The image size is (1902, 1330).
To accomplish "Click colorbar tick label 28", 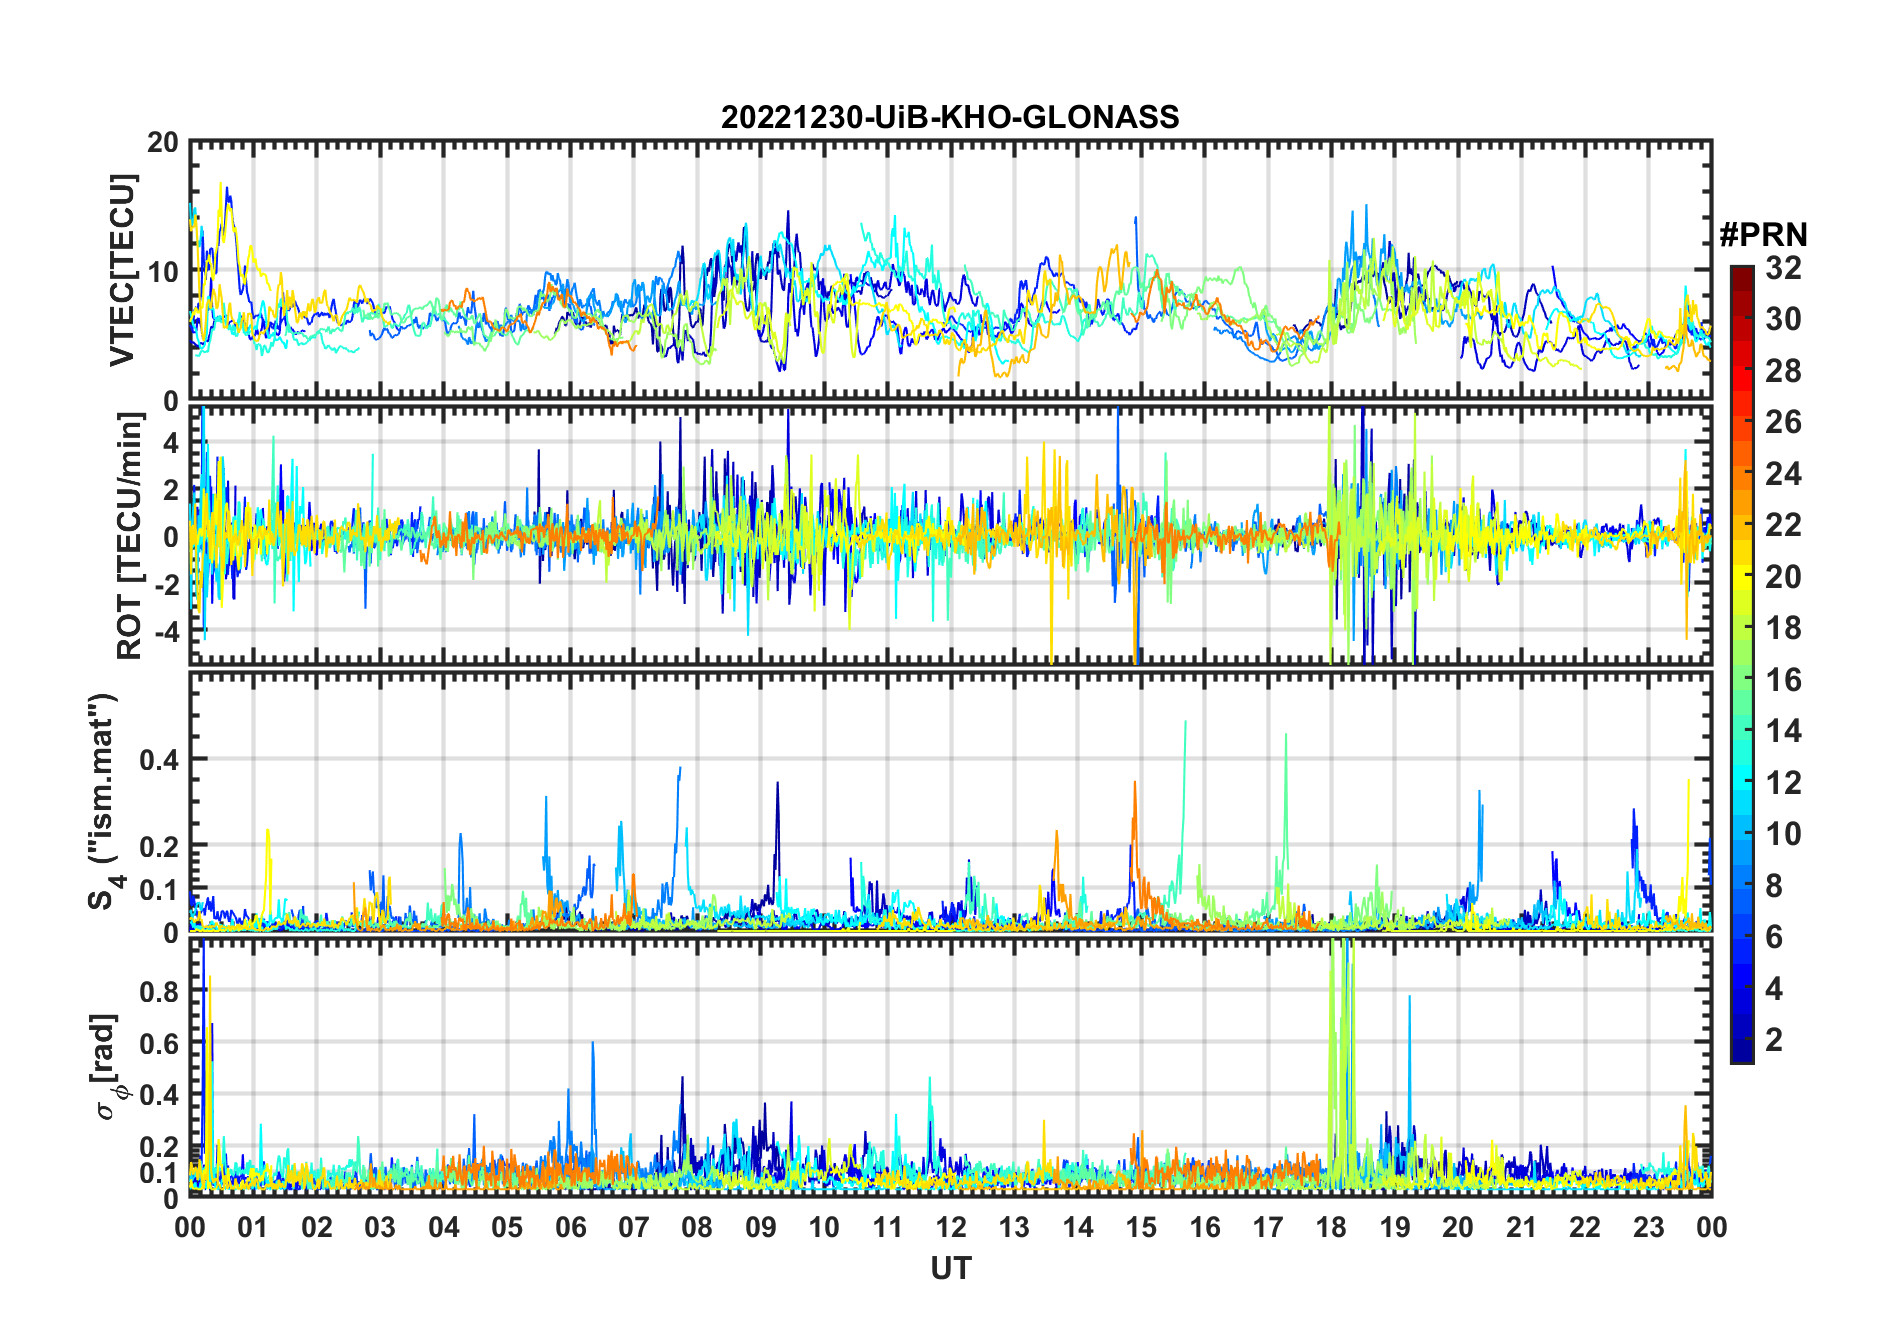I will (x=1783, y=371).
